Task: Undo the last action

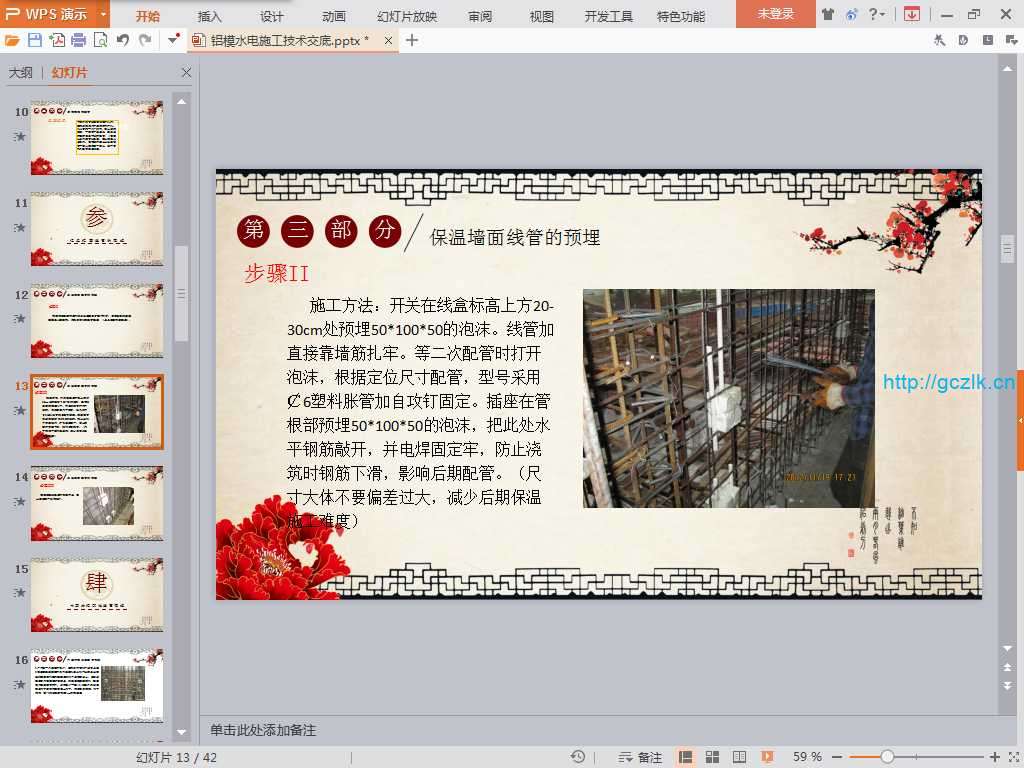Action: [122, 40]
